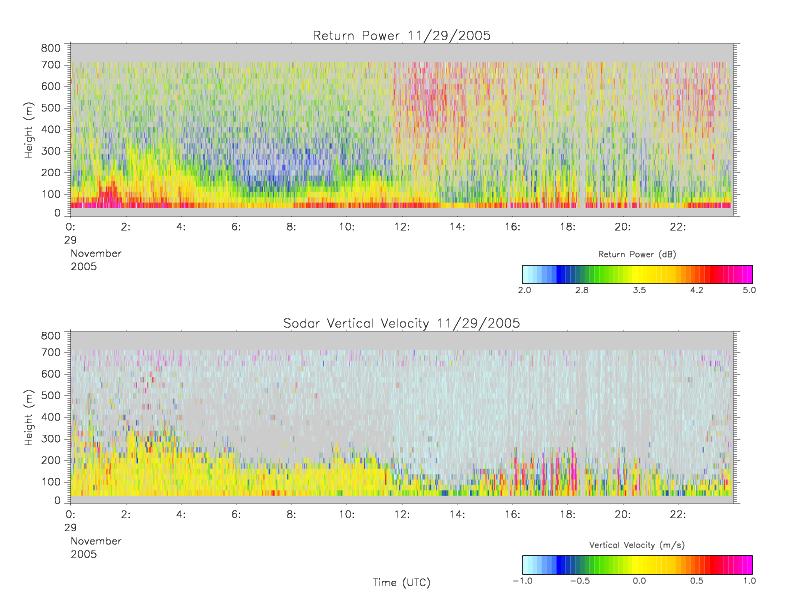
Task: Select the 4.2 value on Return Power scale
Action: 697,290
